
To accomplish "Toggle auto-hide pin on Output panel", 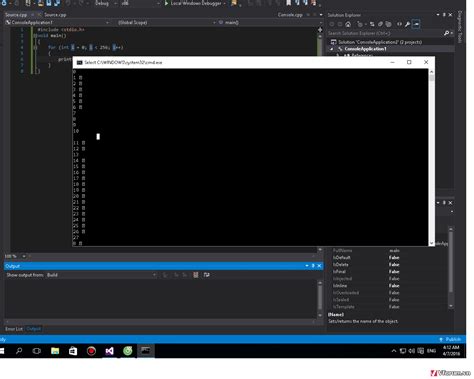I will pyautogui.click(x=313, y=266).
